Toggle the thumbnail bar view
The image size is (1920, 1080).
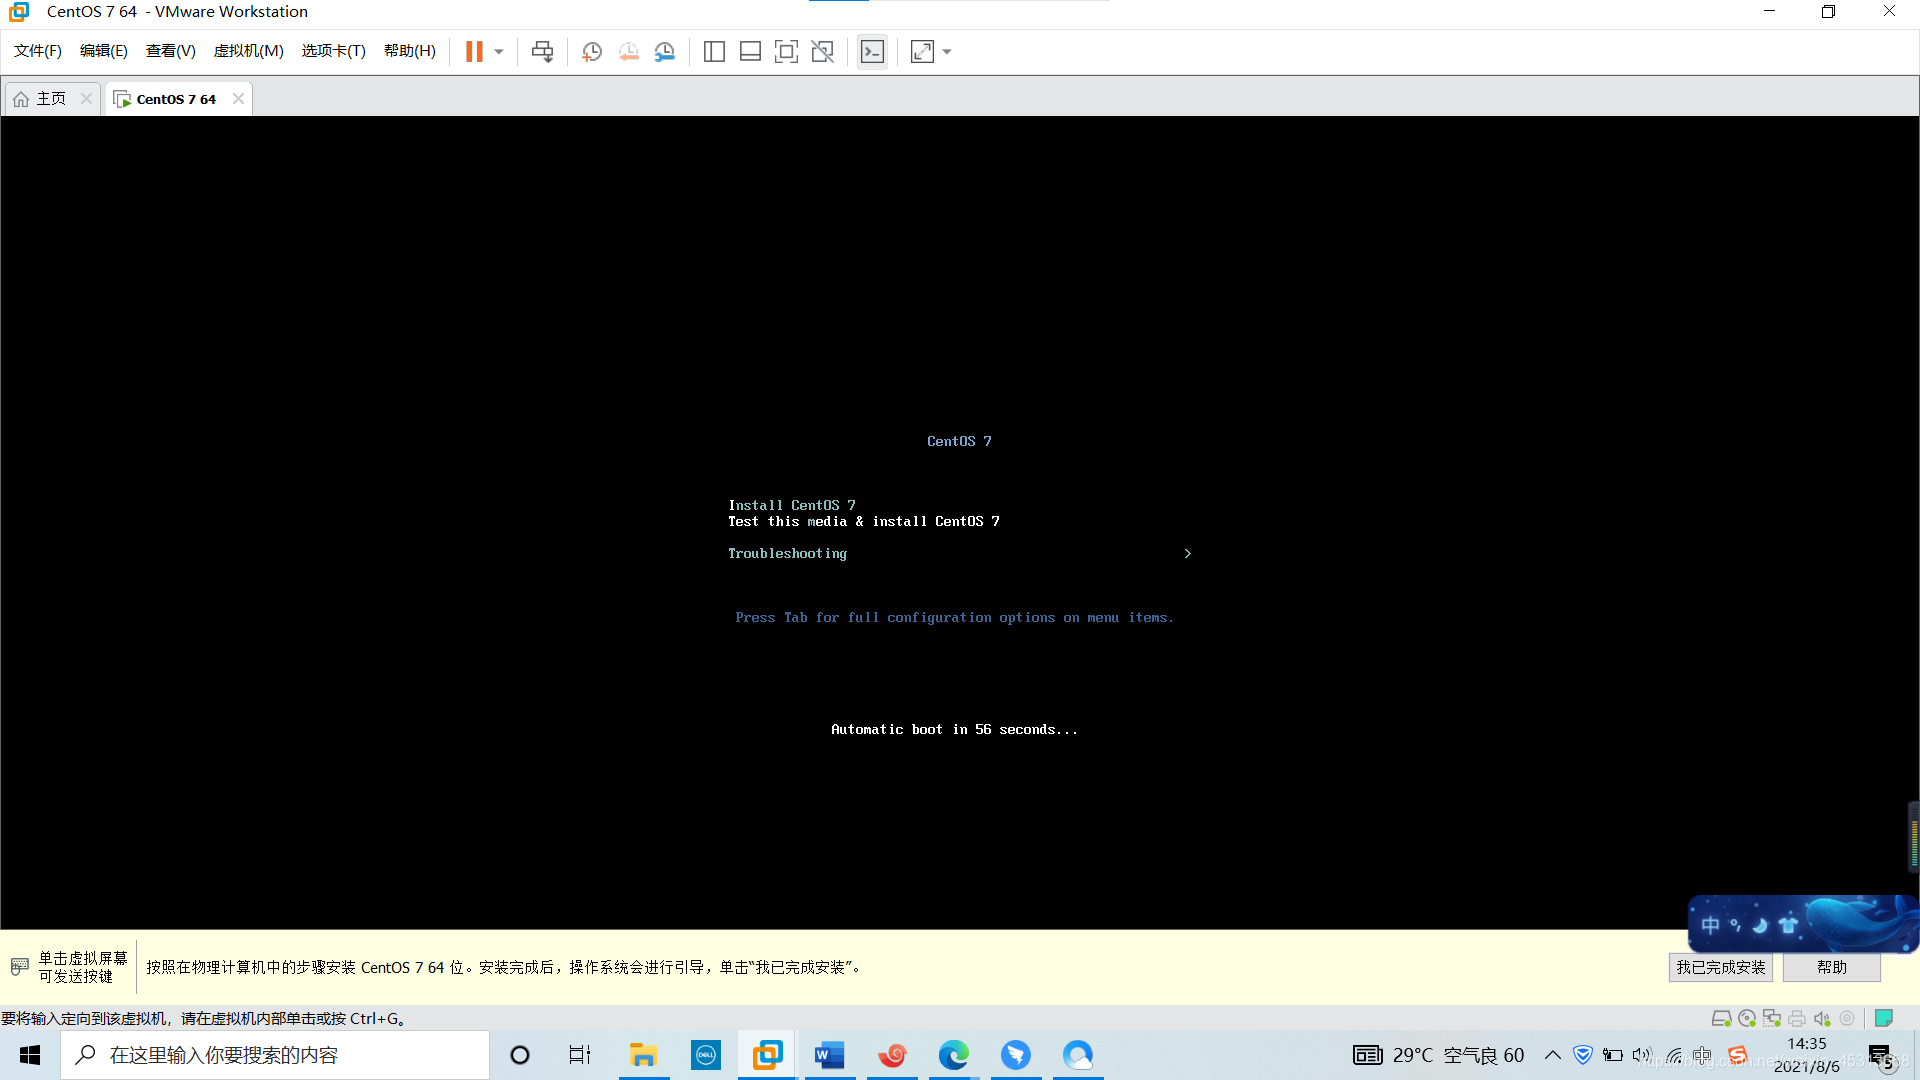click(750, 52)
